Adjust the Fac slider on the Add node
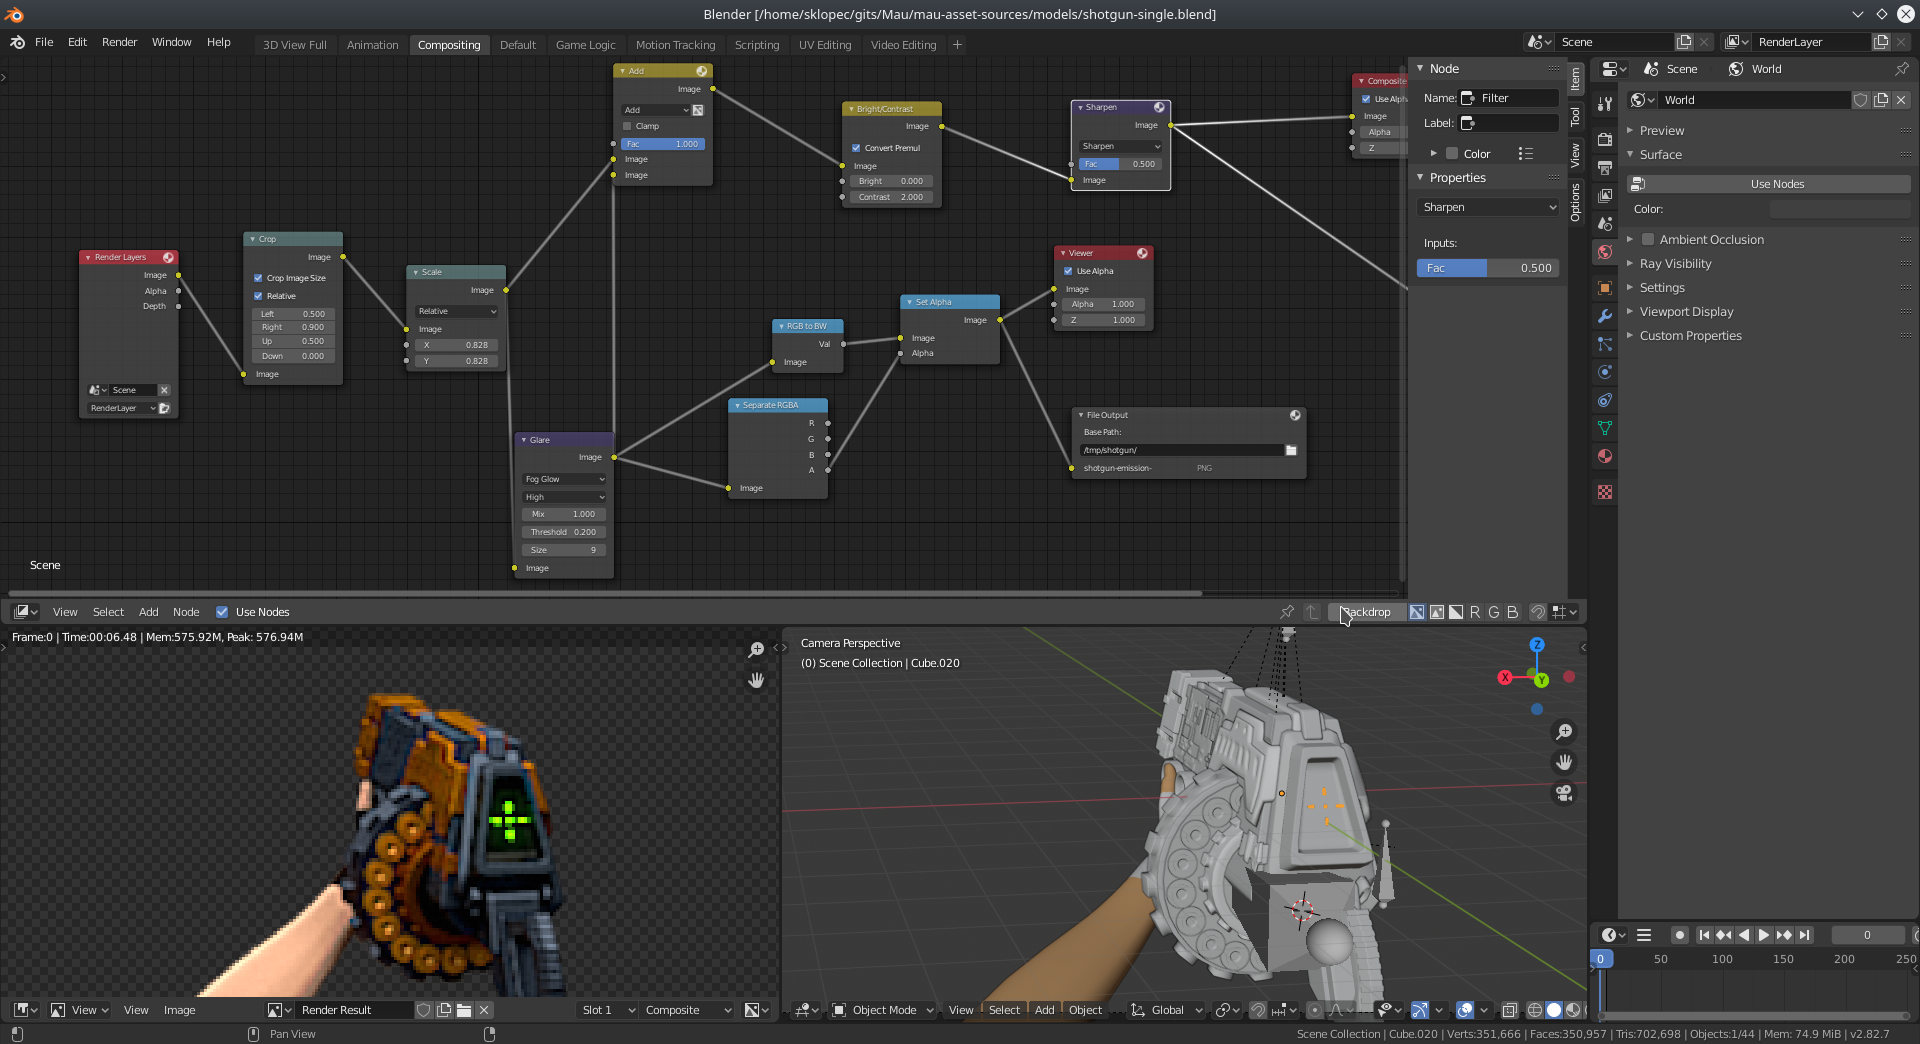 click(x=663, y=144)
